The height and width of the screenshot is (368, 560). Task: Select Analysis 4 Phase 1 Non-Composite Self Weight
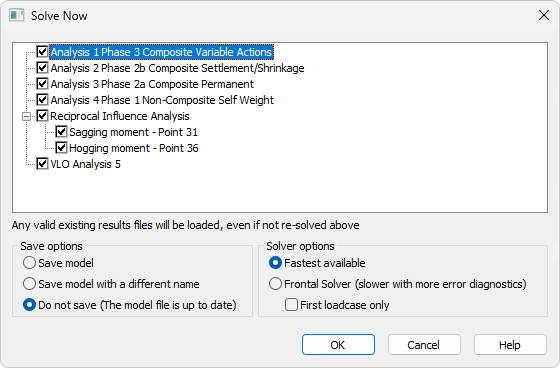point(162,100)
